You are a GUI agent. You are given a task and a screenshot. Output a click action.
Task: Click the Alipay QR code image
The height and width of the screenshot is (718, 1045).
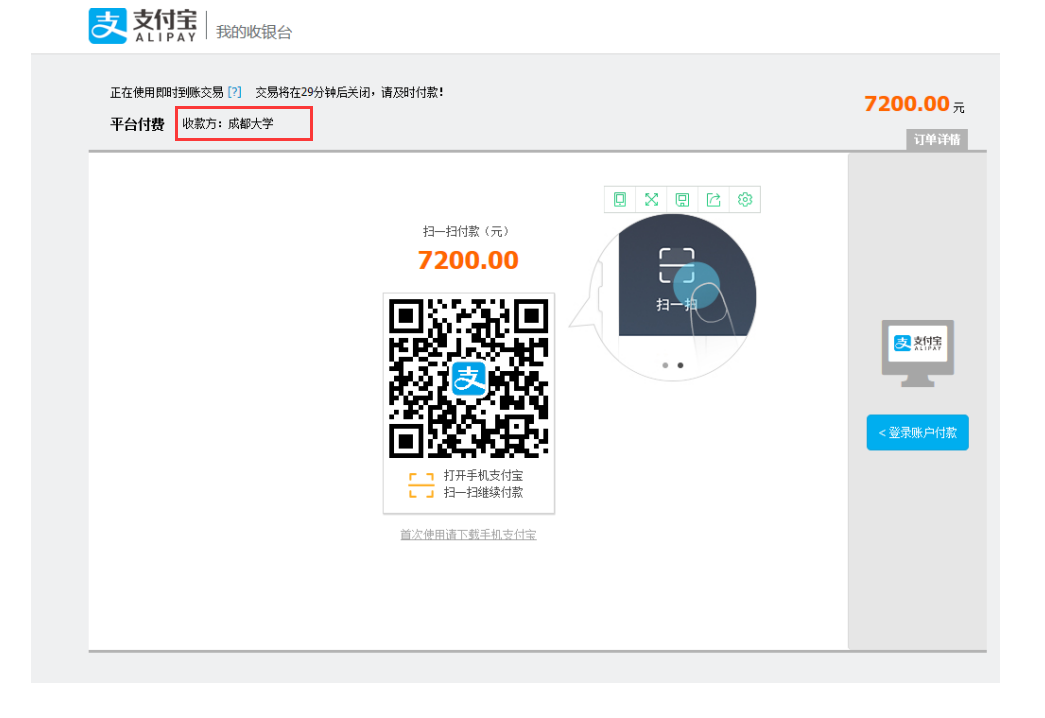click(x=469, y=378)
